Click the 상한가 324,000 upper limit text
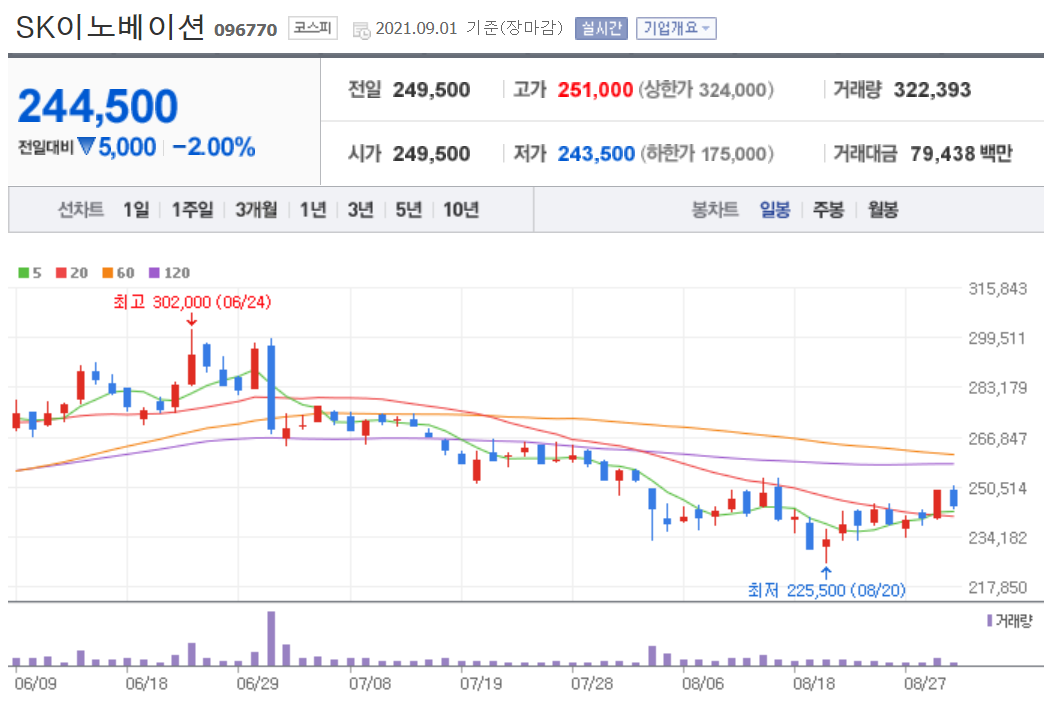 tap(706, 89)
